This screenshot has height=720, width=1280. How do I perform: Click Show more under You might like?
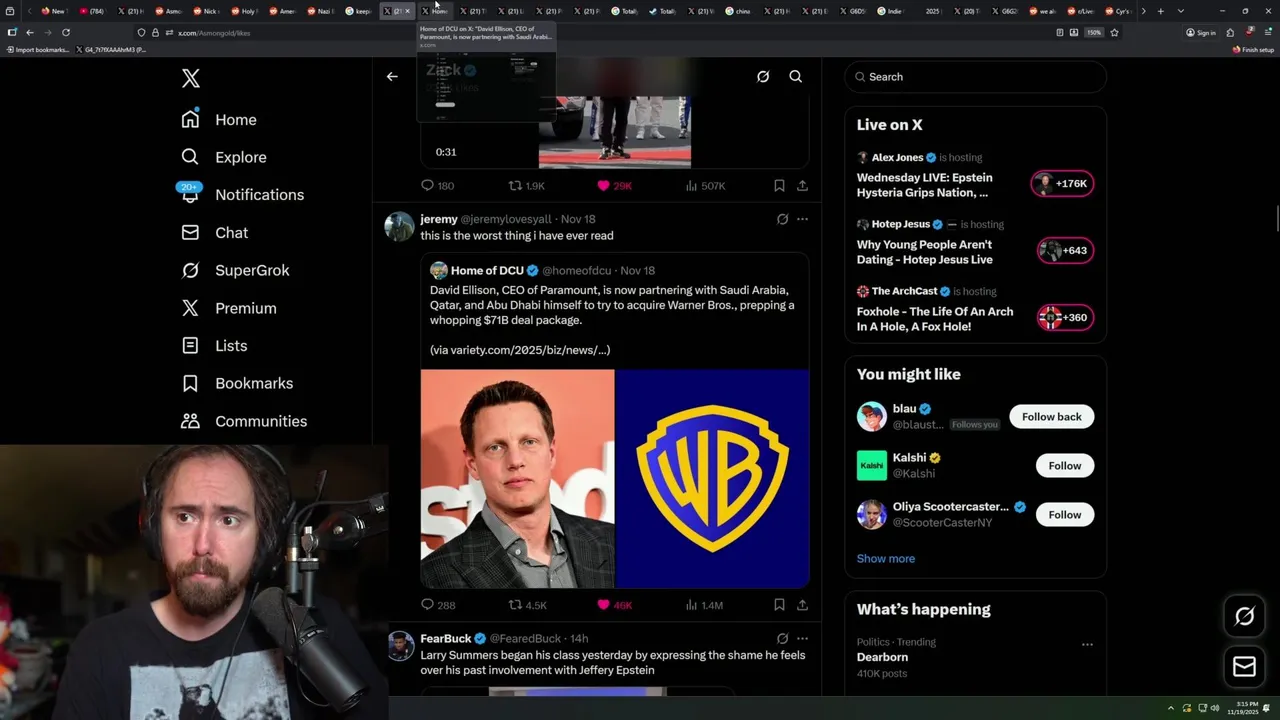click(886, 559)
